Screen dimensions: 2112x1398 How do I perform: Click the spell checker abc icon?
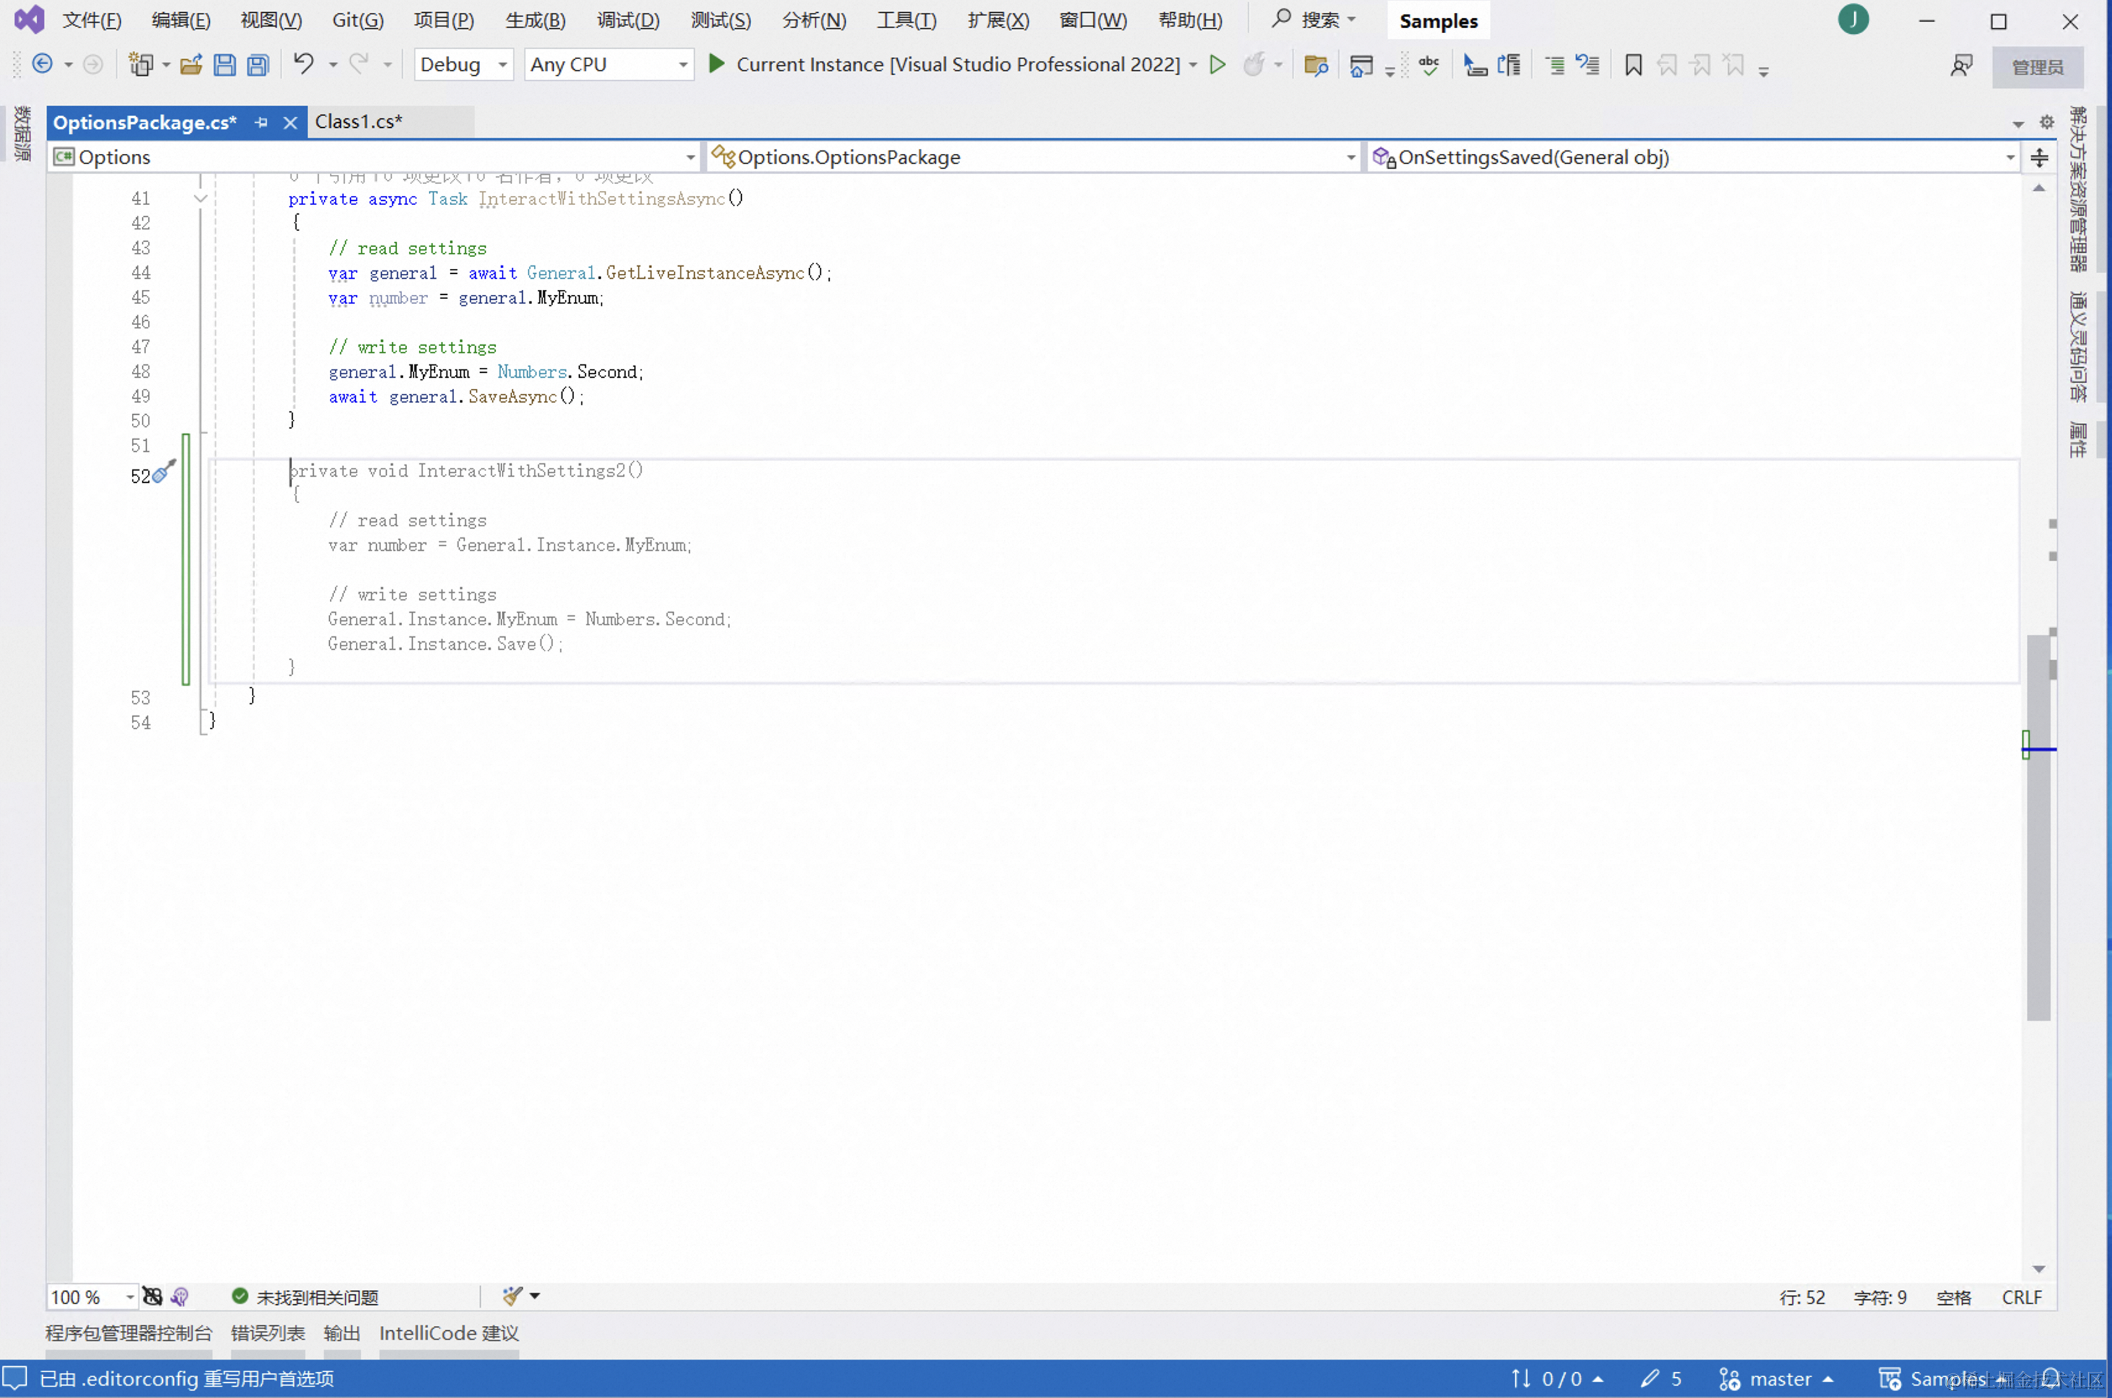pyautogui.click(x=1428, y=65)
